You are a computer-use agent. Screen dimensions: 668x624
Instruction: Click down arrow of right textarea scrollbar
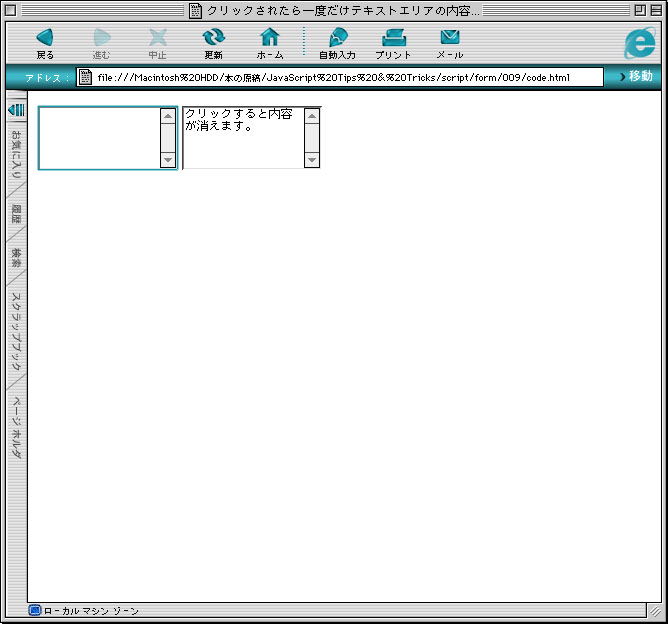pos(312,160)
